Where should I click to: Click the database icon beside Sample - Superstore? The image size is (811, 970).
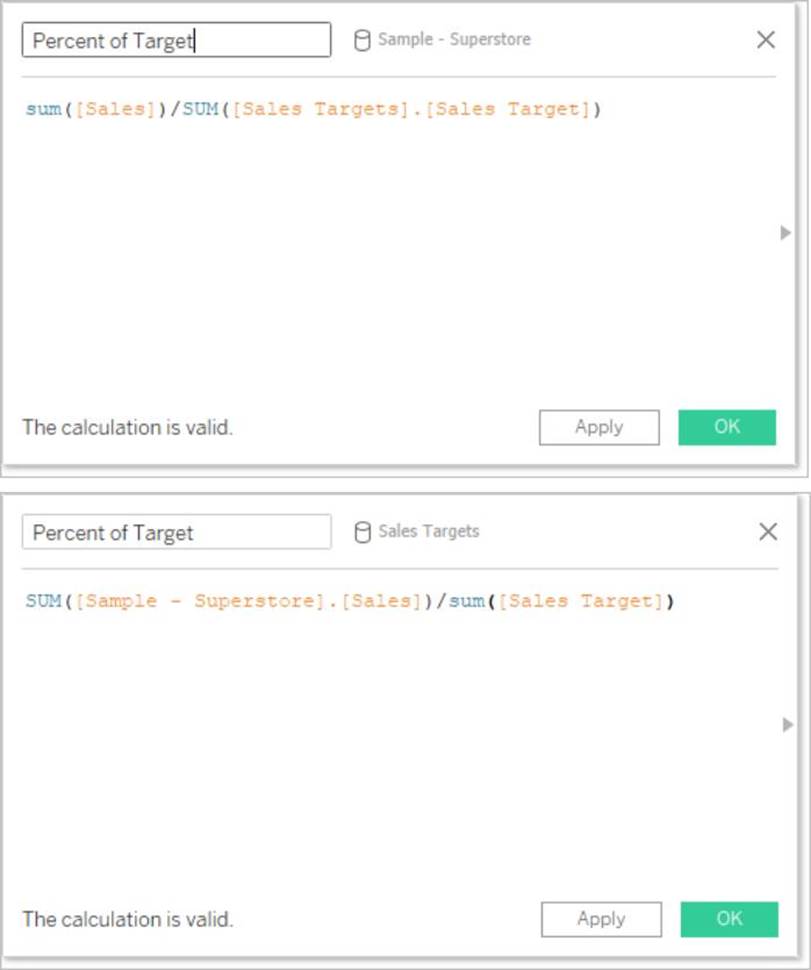click(x=362, y=40)
